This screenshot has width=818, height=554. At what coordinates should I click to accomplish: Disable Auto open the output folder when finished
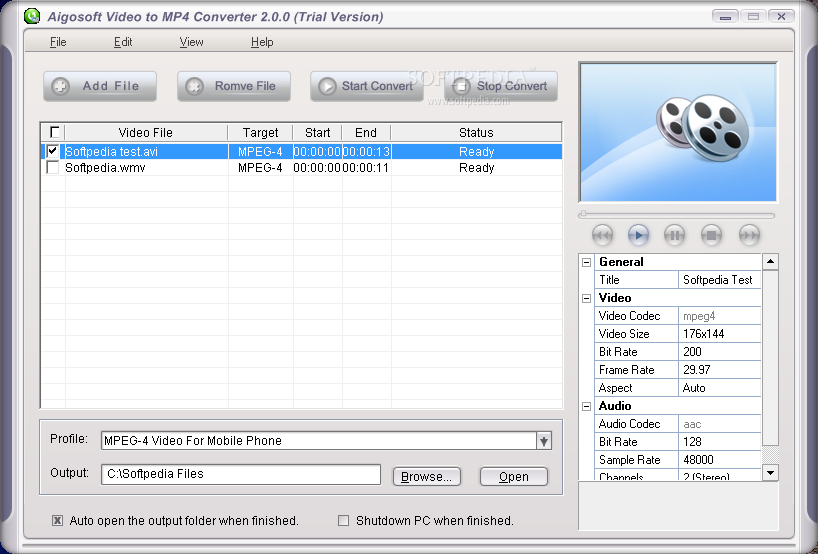click(57, 521)
